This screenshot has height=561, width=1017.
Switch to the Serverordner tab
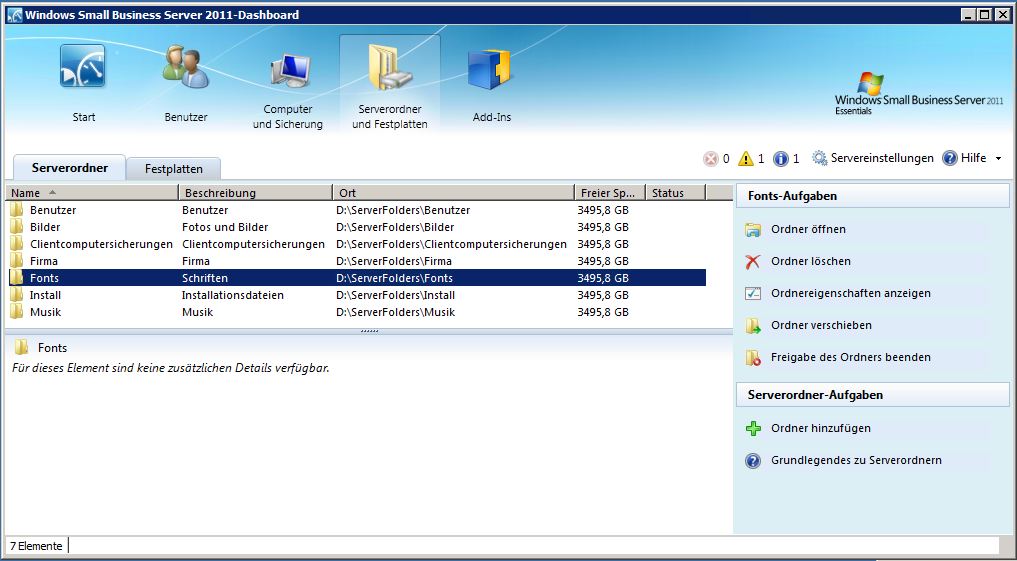69,168
